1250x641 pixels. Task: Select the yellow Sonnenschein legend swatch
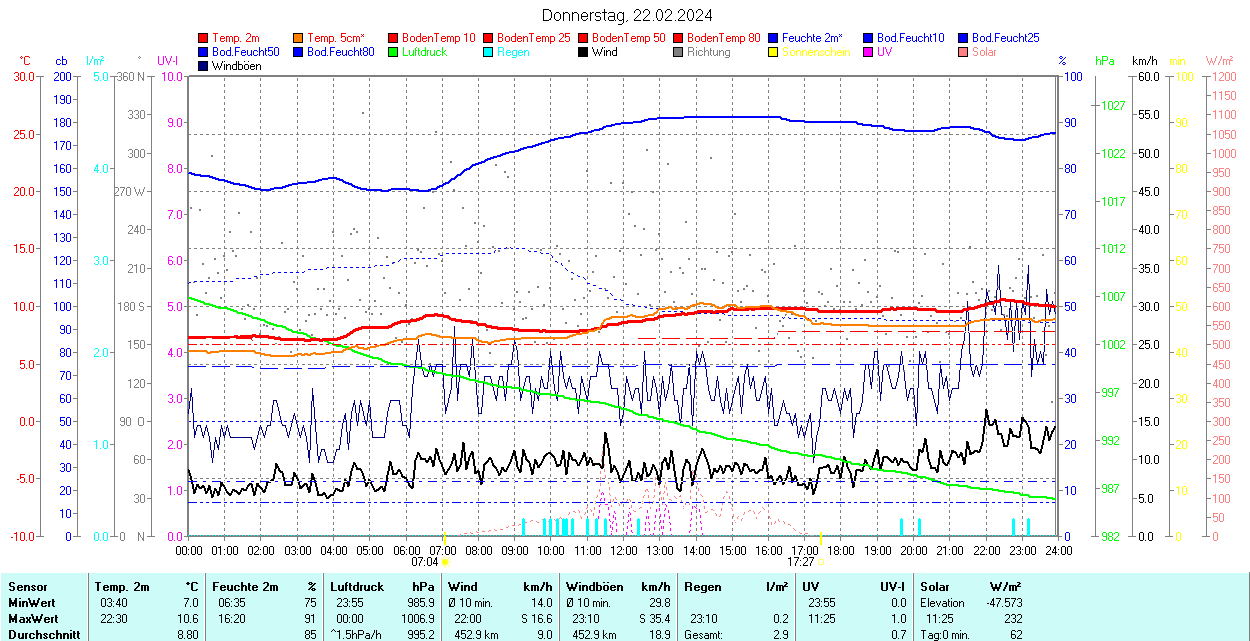point(773,52)
